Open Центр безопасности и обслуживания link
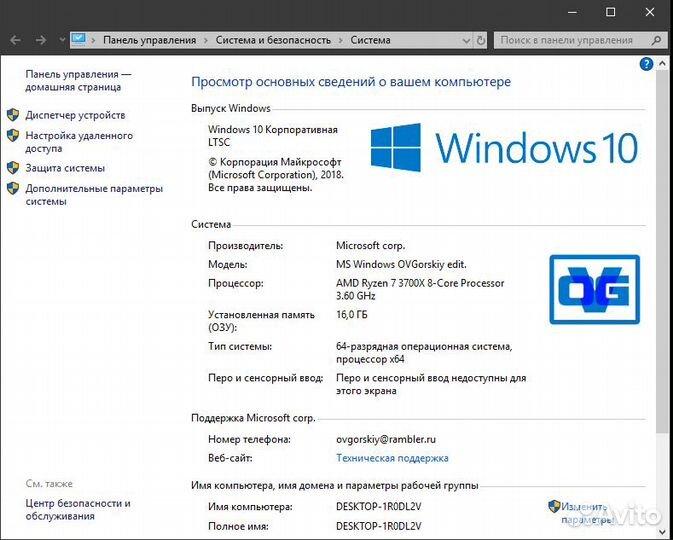673x540 pixels. 78,510
